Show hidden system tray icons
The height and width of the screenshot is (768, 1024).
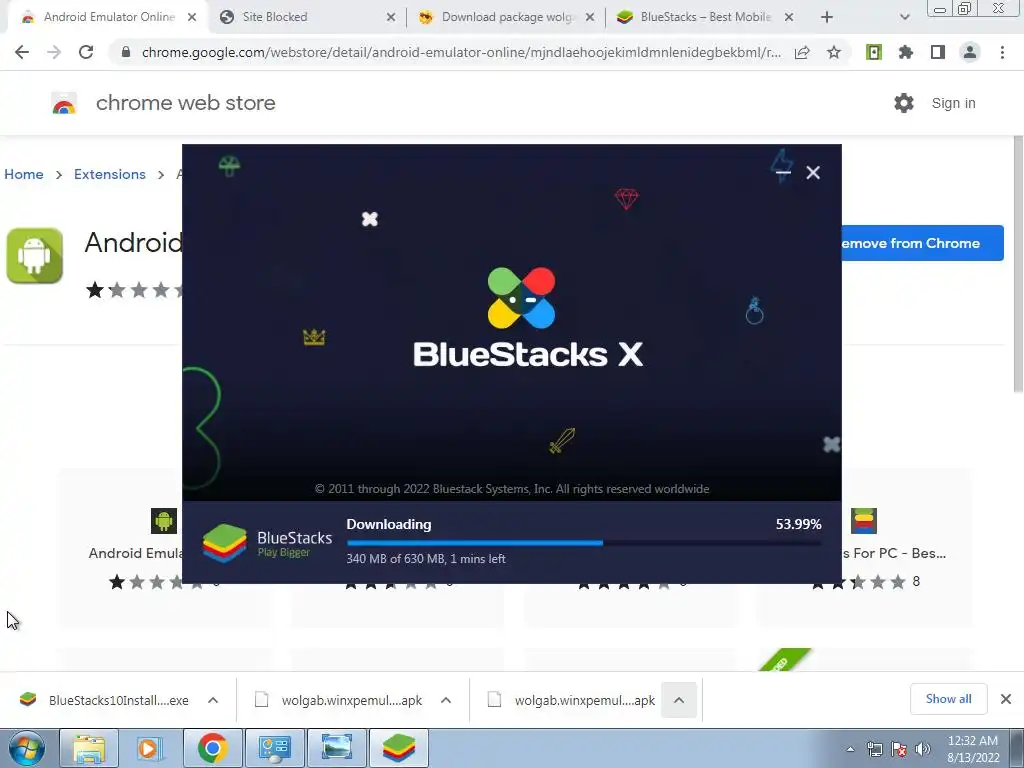(850, 749)
